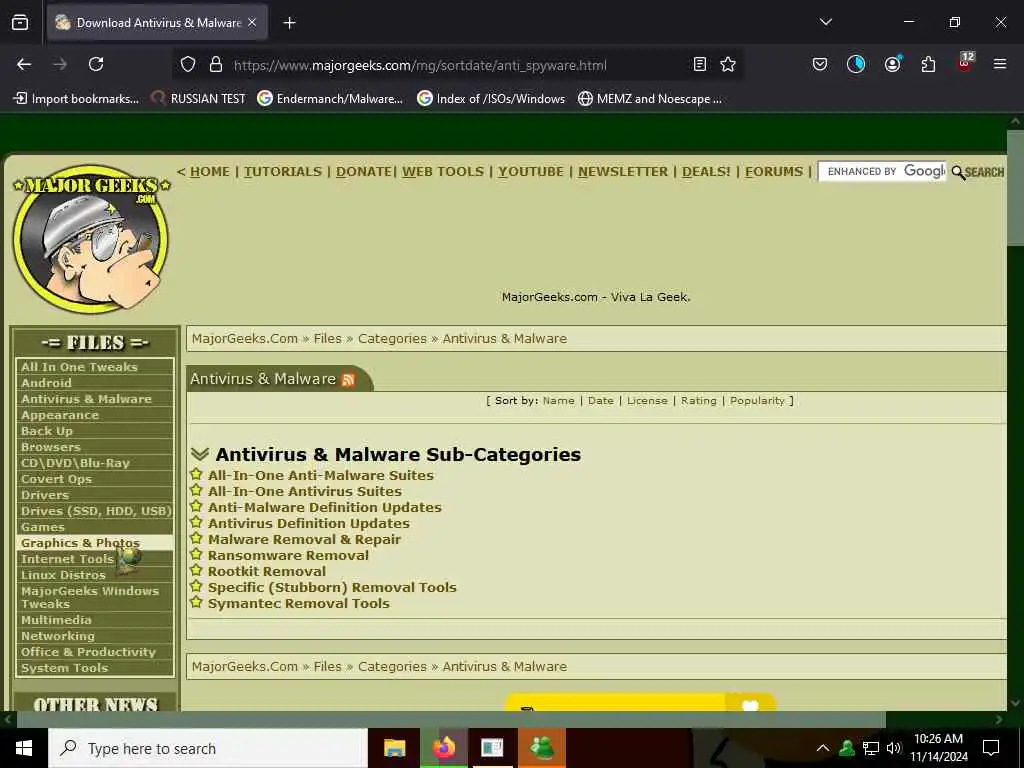Go back to the previous page
The width and height of the screenshot is (1024, 768).
(24, 64)
